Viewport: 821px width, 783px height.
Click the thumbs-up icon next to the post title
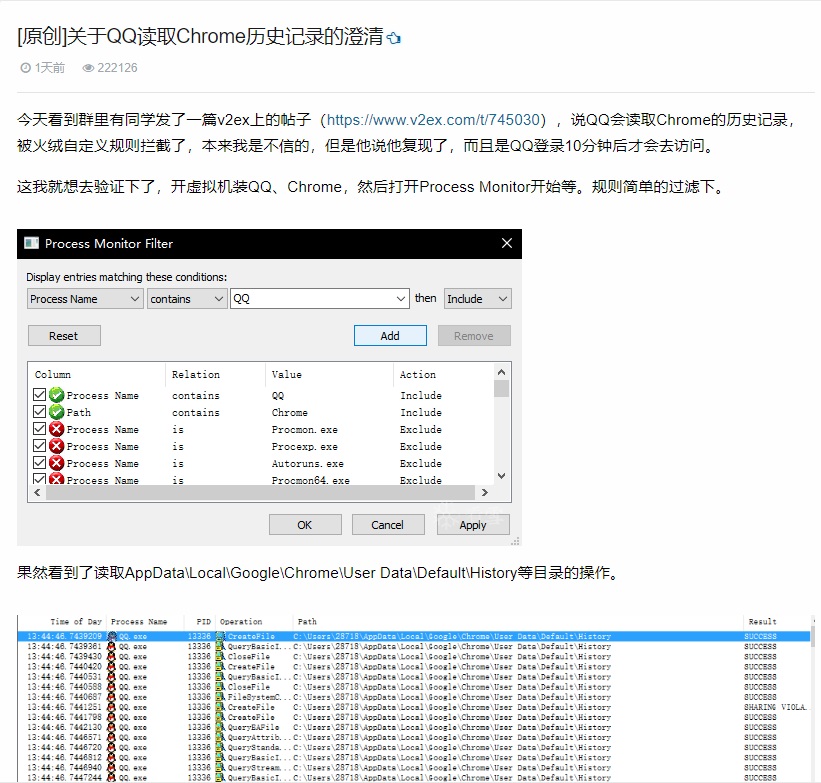pyautogui.click(x=393, y=36)
